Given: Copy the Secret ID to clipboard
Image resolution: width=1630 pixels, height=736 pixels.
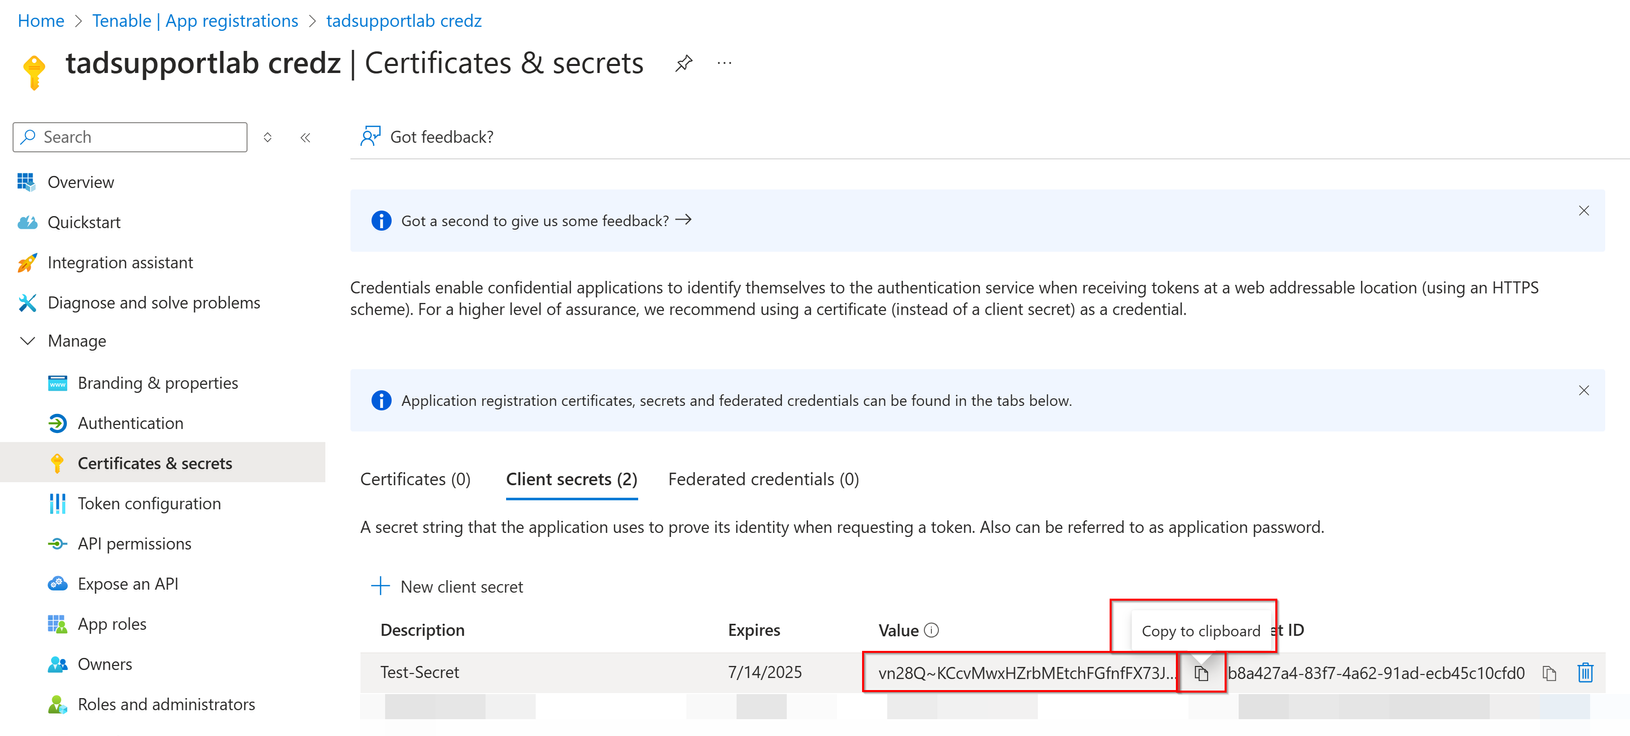Looking at the screenshot, I should [1549, 673].
